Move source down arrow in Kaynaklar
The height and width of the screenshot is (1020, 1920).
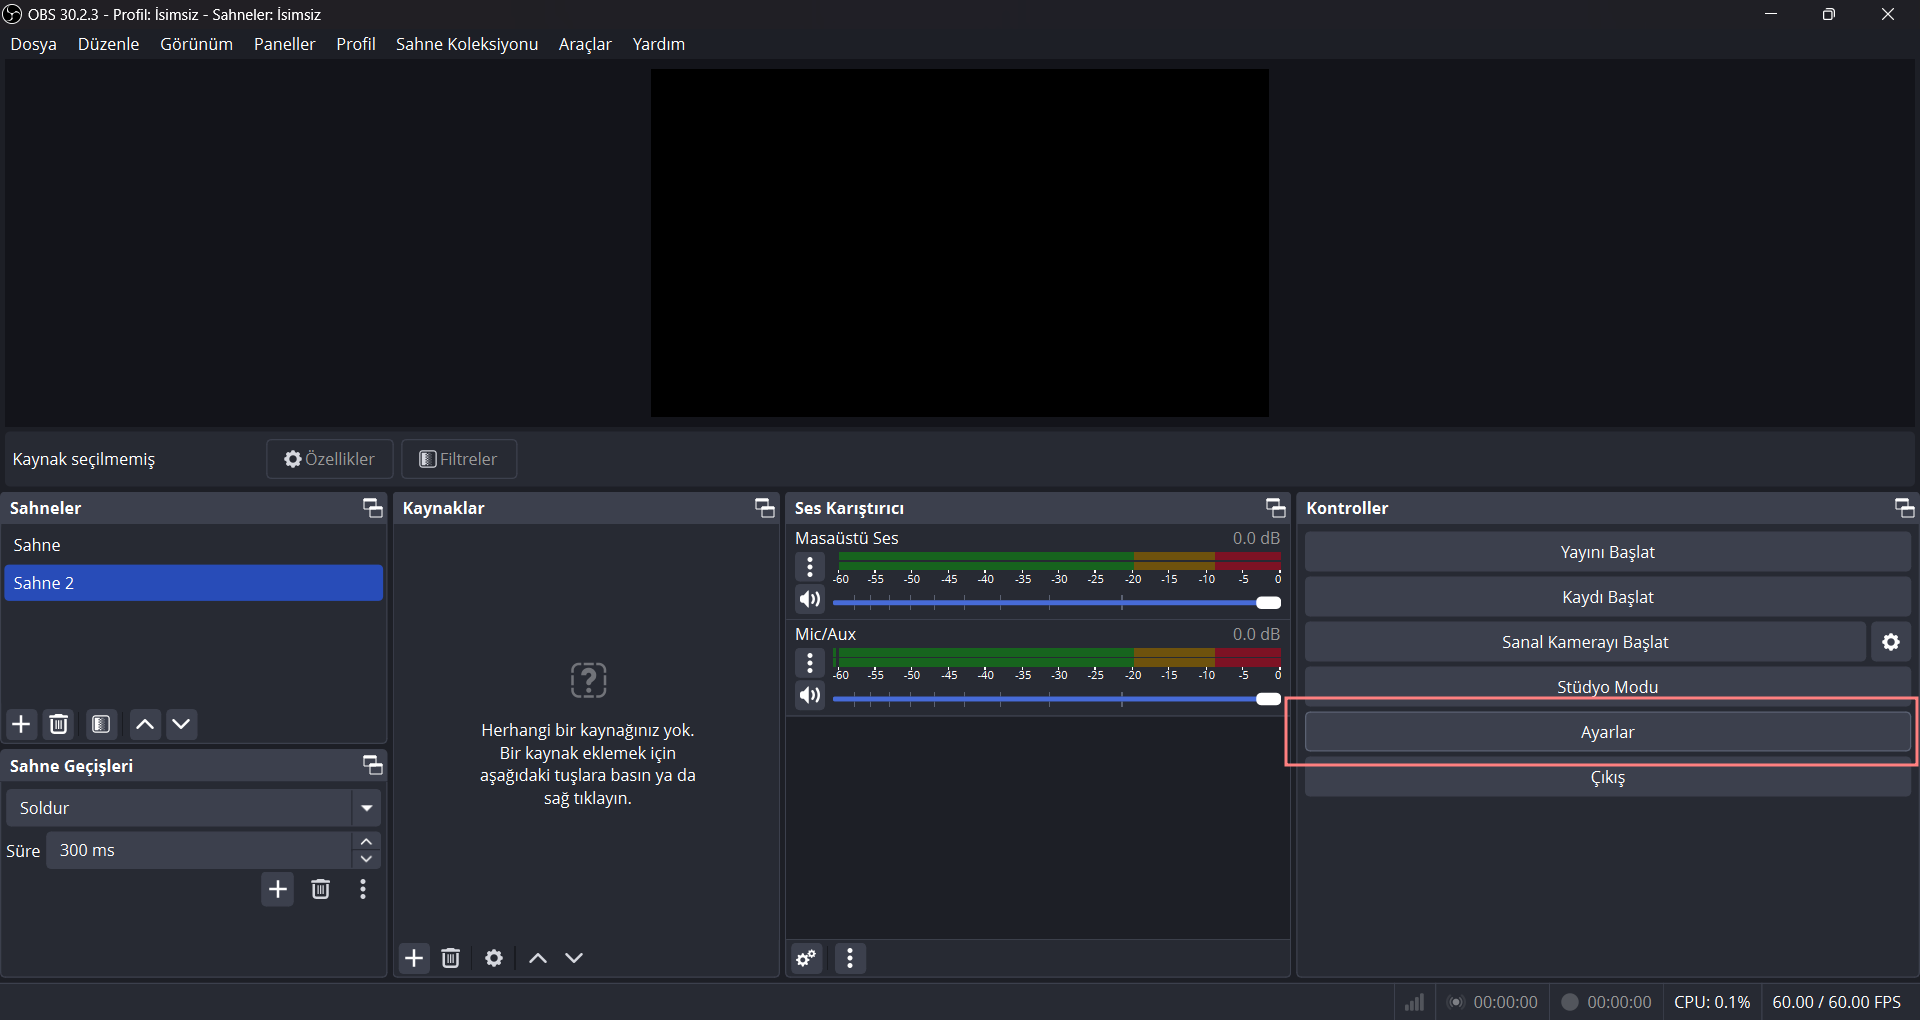pos(574,958)
